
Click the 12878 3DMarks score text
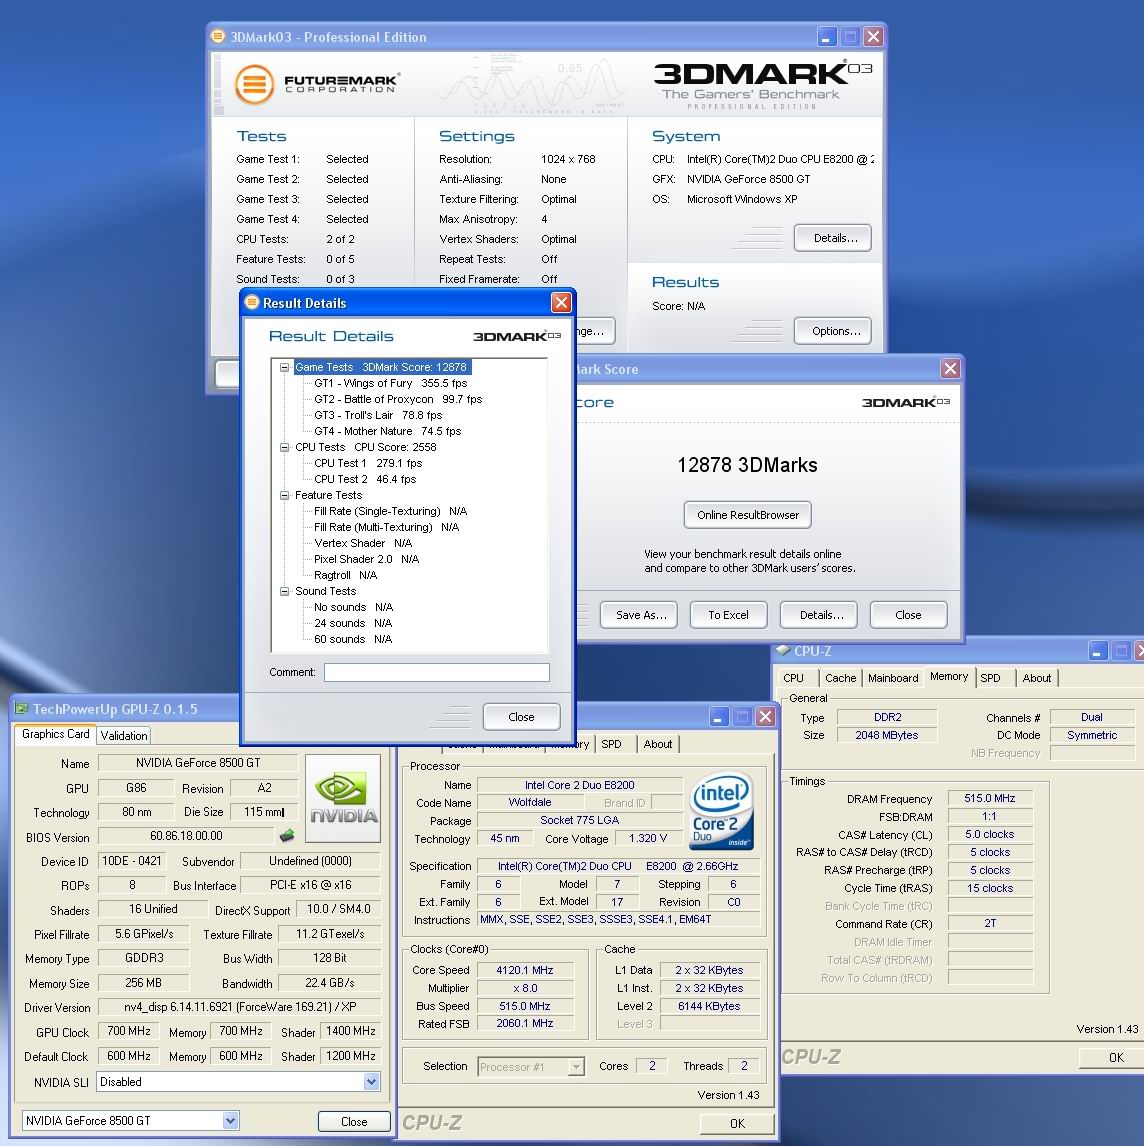click(747, 466)
